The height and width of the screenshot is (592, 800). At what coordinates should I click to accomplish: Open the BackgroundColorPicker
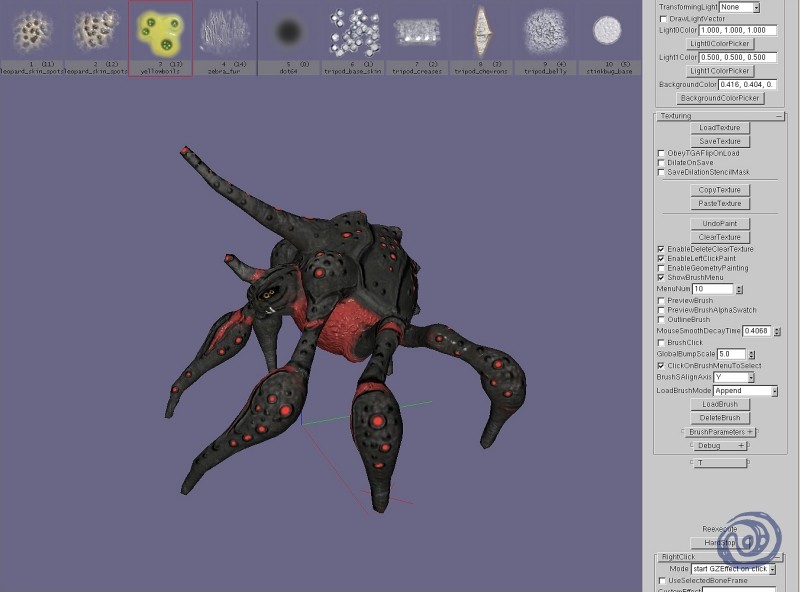tap(720, 98)
